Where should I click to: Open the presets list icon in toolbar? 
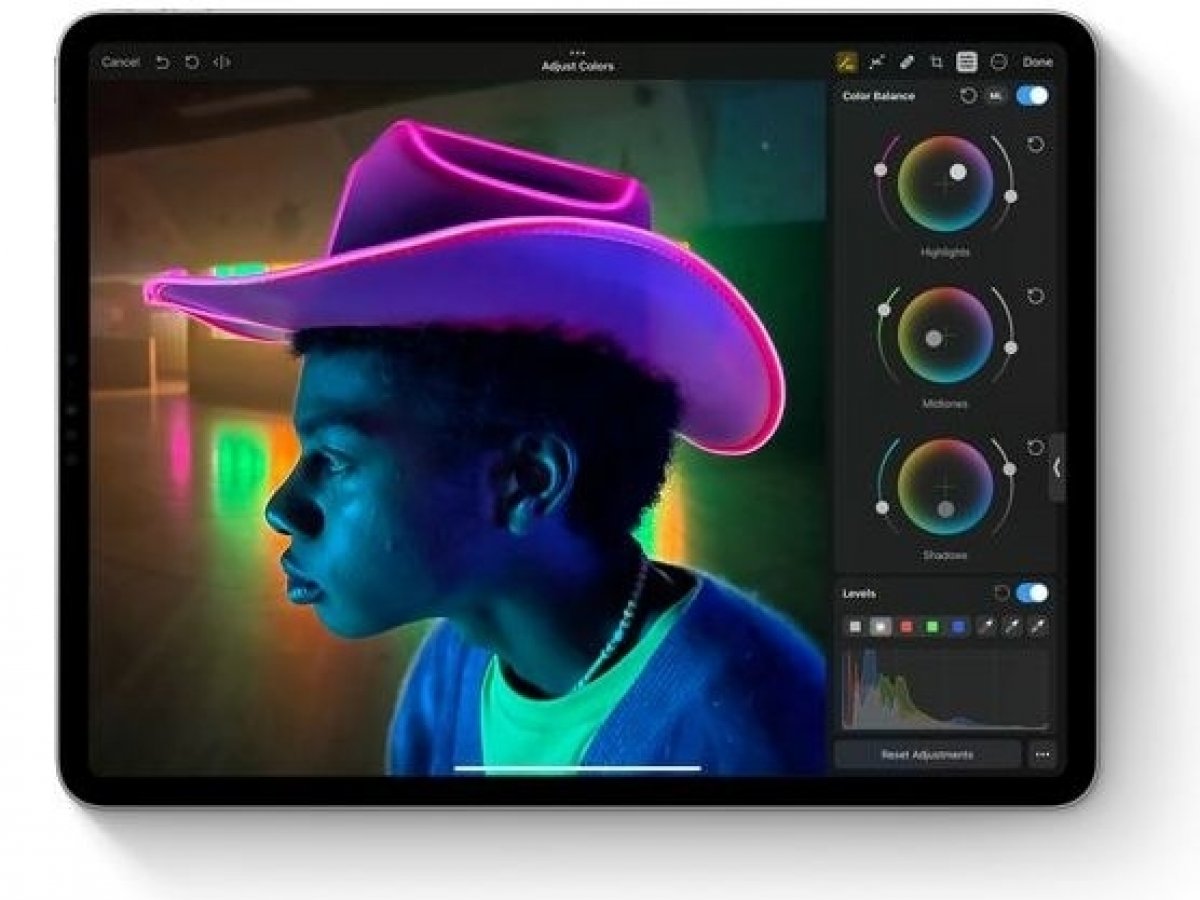[x=967, y=62]
